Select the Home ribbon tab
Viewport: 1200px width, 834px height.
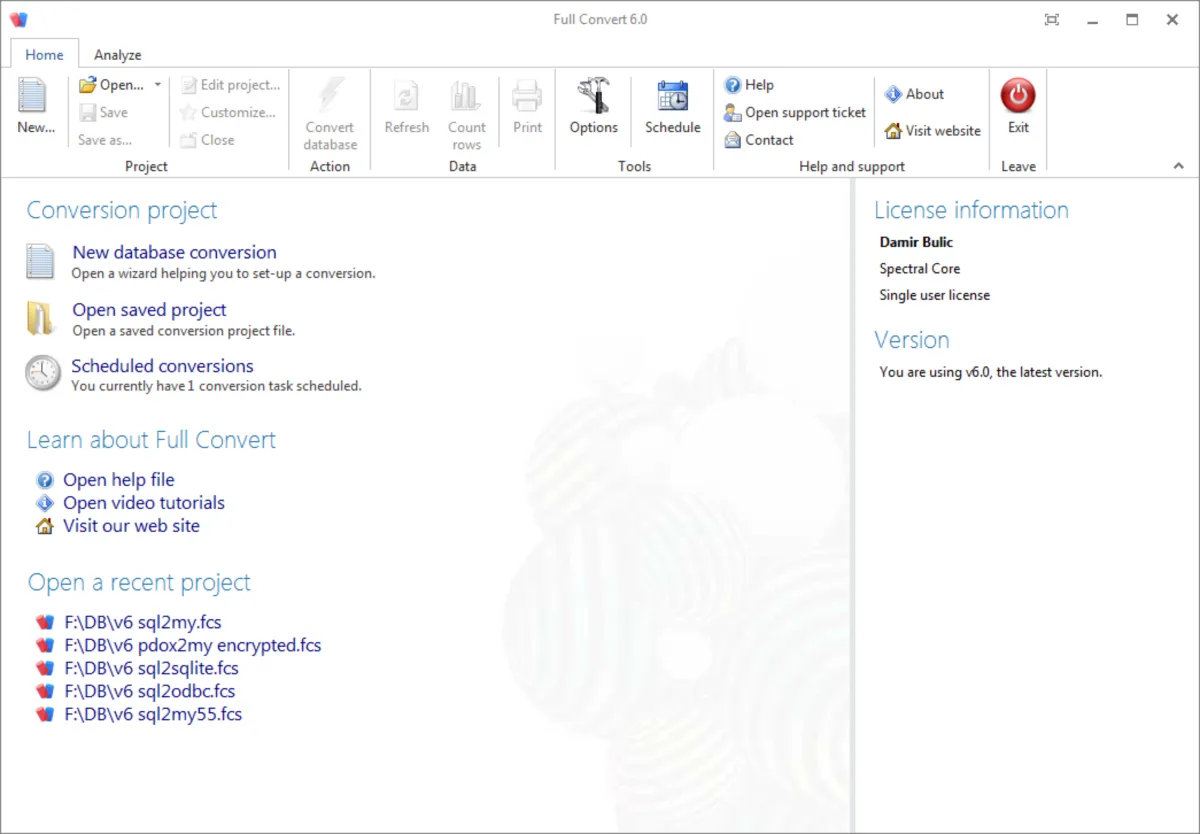click(x=44, y=55)
